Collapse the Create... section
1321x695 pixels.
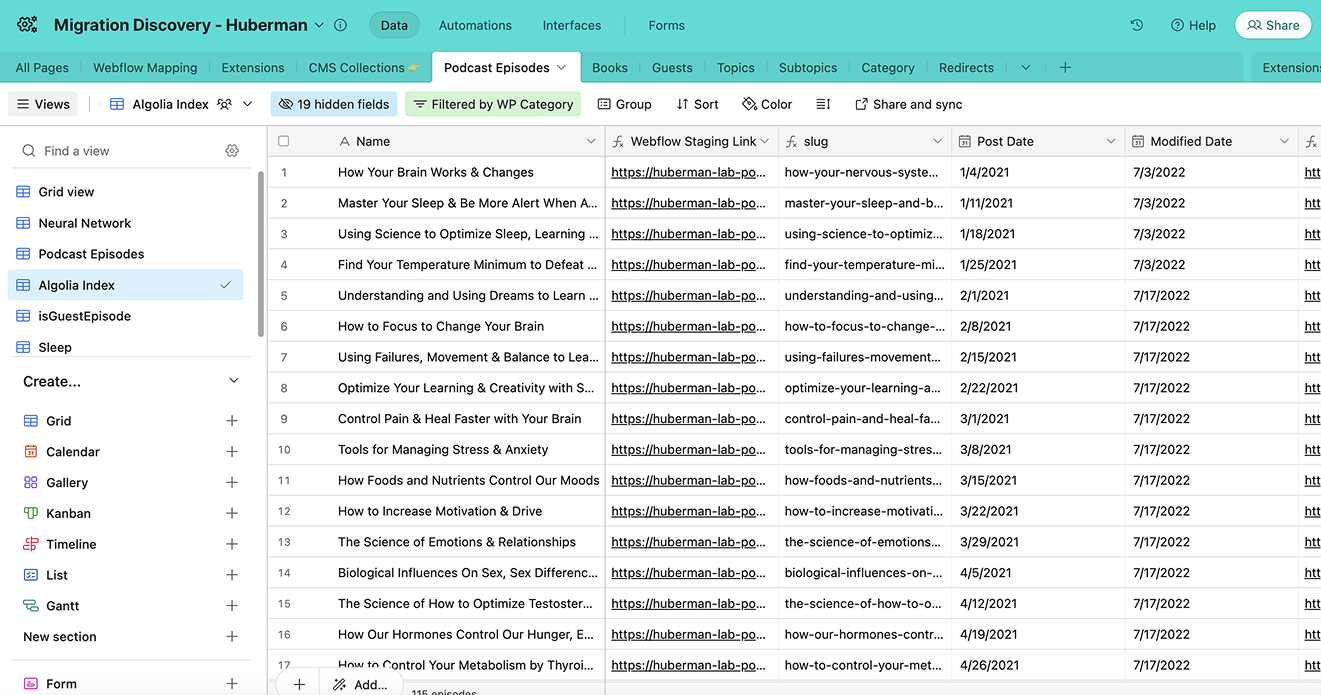pyautogui.click(x=234, y=381)
